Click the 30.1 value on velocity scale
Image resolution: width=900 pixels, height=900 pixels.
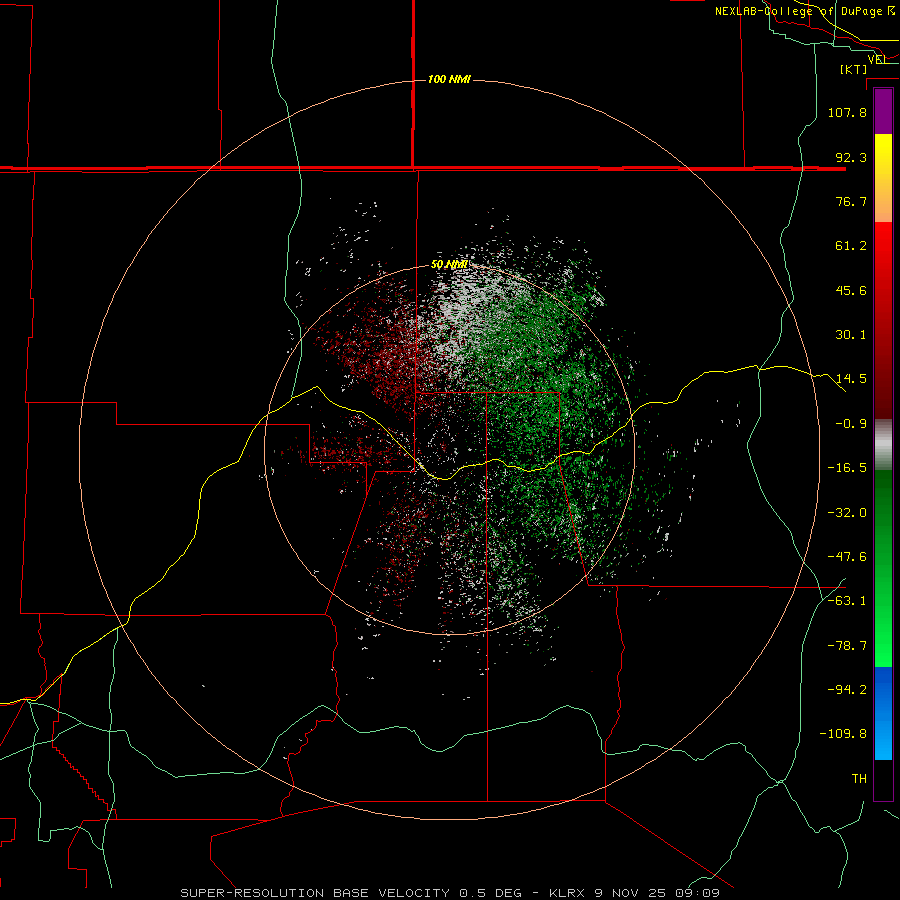coord(851,335)
